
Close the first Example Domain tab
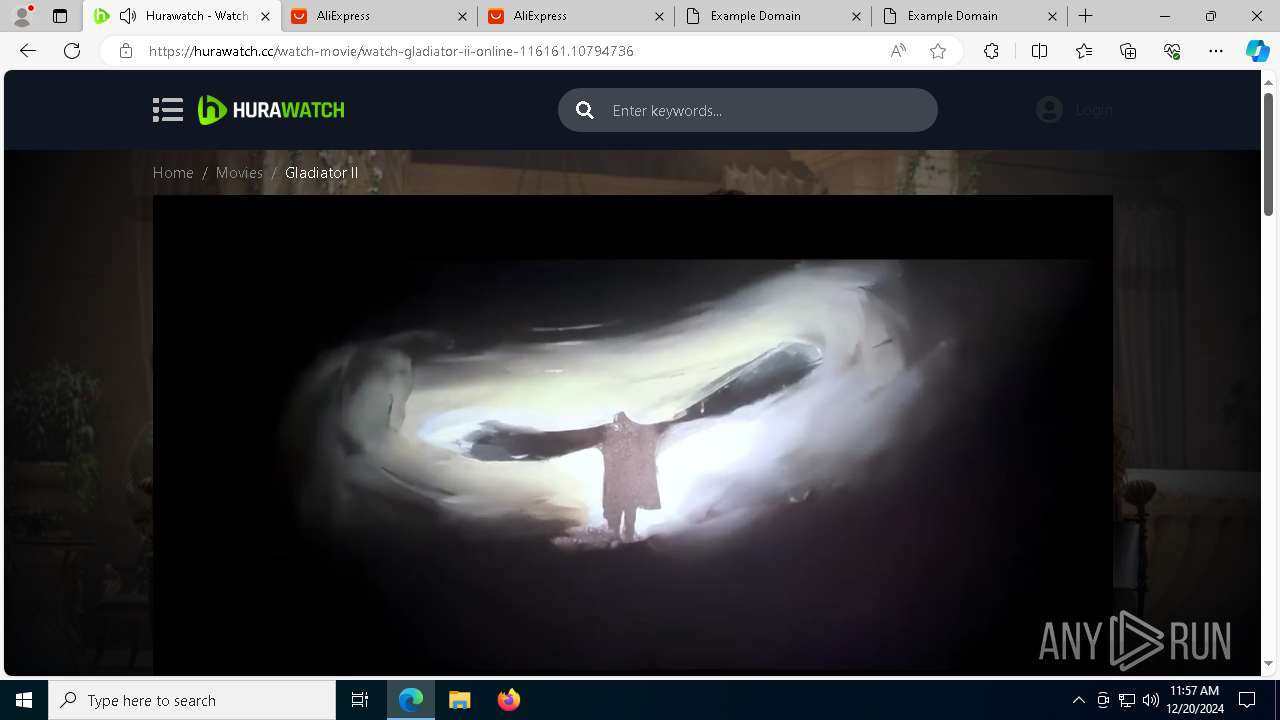tap(856, 16)
